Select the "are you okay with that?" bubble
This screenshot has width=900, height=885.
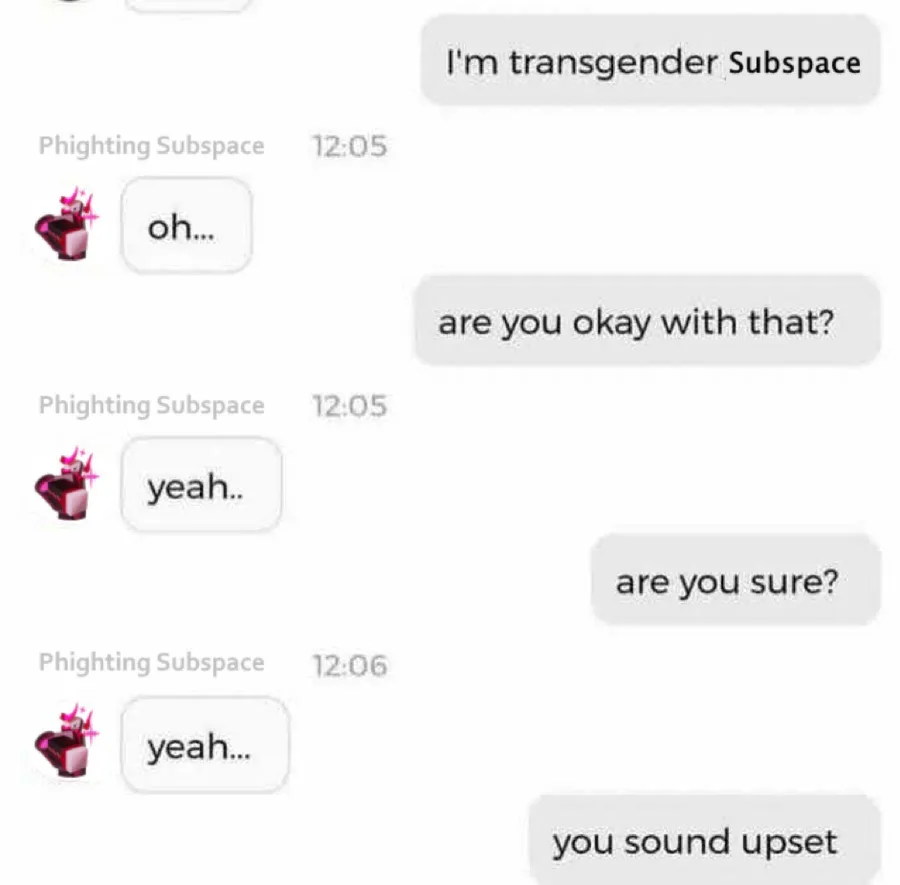(x=647, y=321)
